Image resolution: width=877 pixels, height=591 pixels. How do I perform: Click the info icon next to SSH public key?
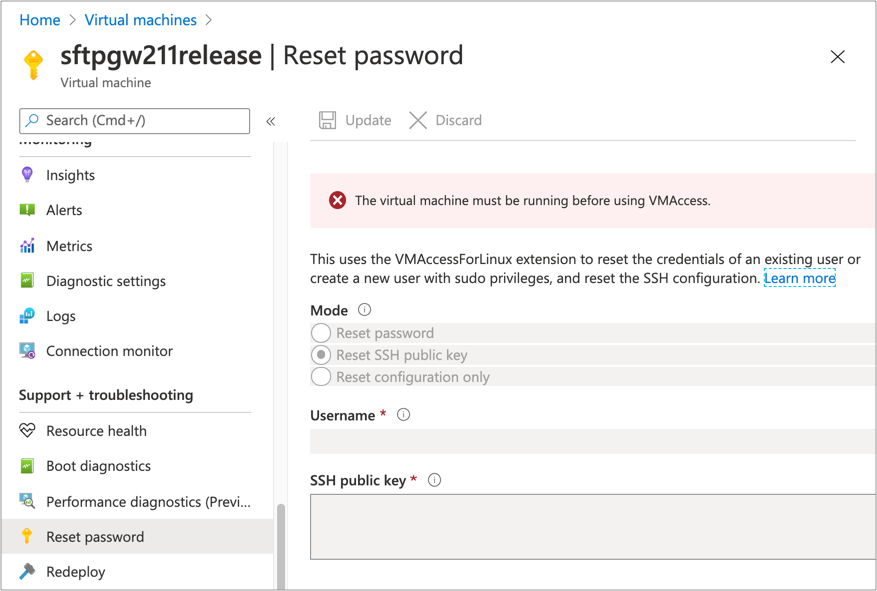[x=434, y=480]
